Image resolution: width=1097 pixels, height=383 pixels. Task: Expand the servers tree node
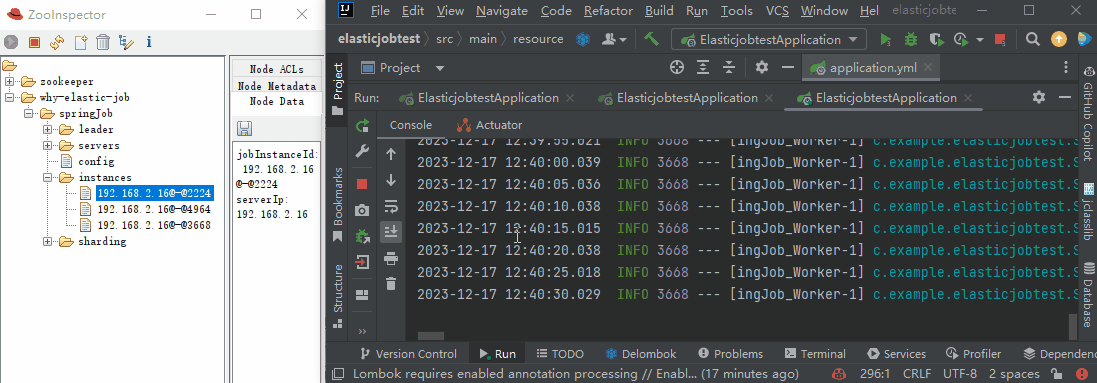[x=48, y=146]
